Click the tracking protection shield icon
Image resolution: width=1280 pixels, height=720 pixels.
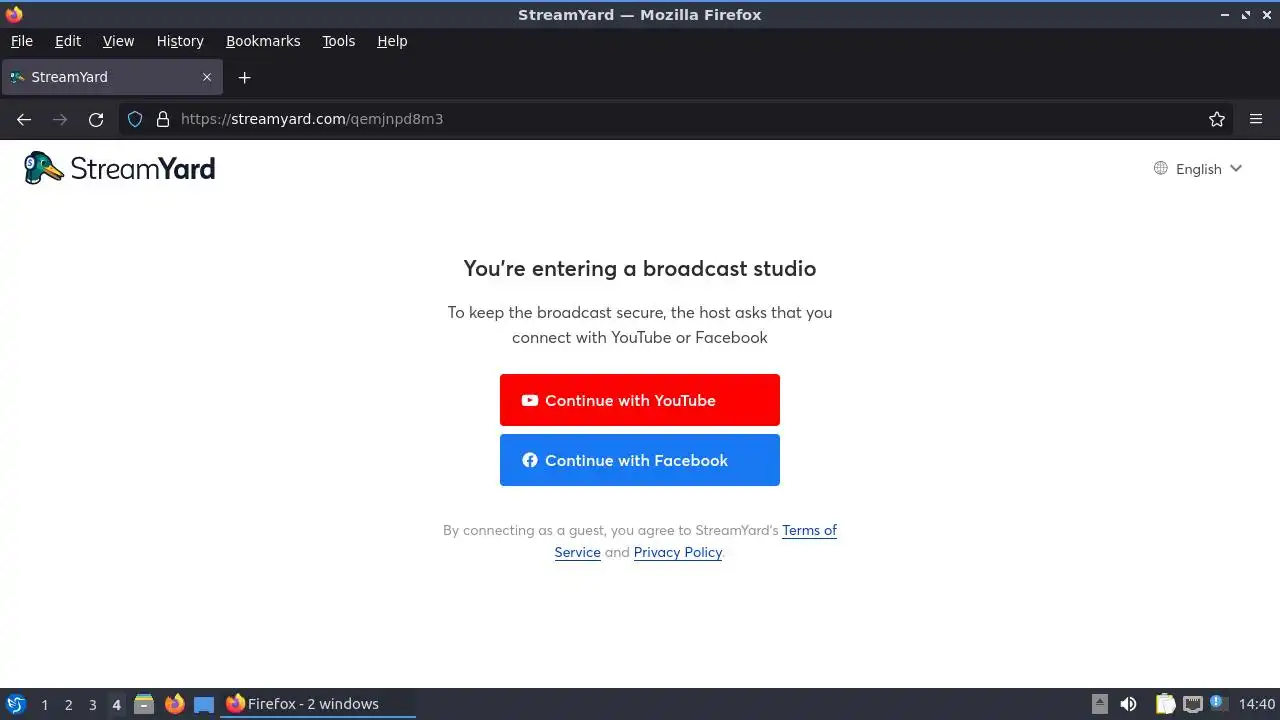(x=135, y=119)
